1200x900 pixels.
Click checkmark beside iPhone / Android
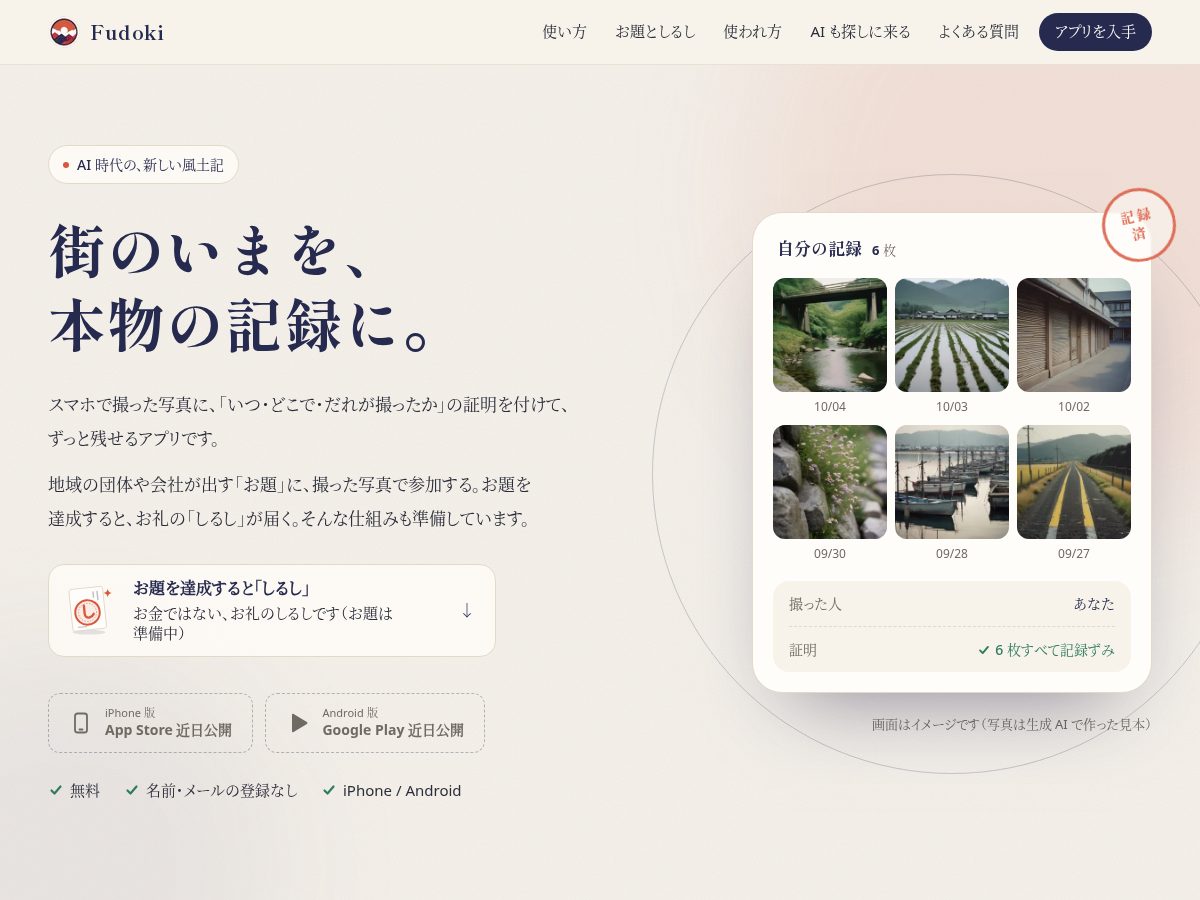[x=329, y=790]
